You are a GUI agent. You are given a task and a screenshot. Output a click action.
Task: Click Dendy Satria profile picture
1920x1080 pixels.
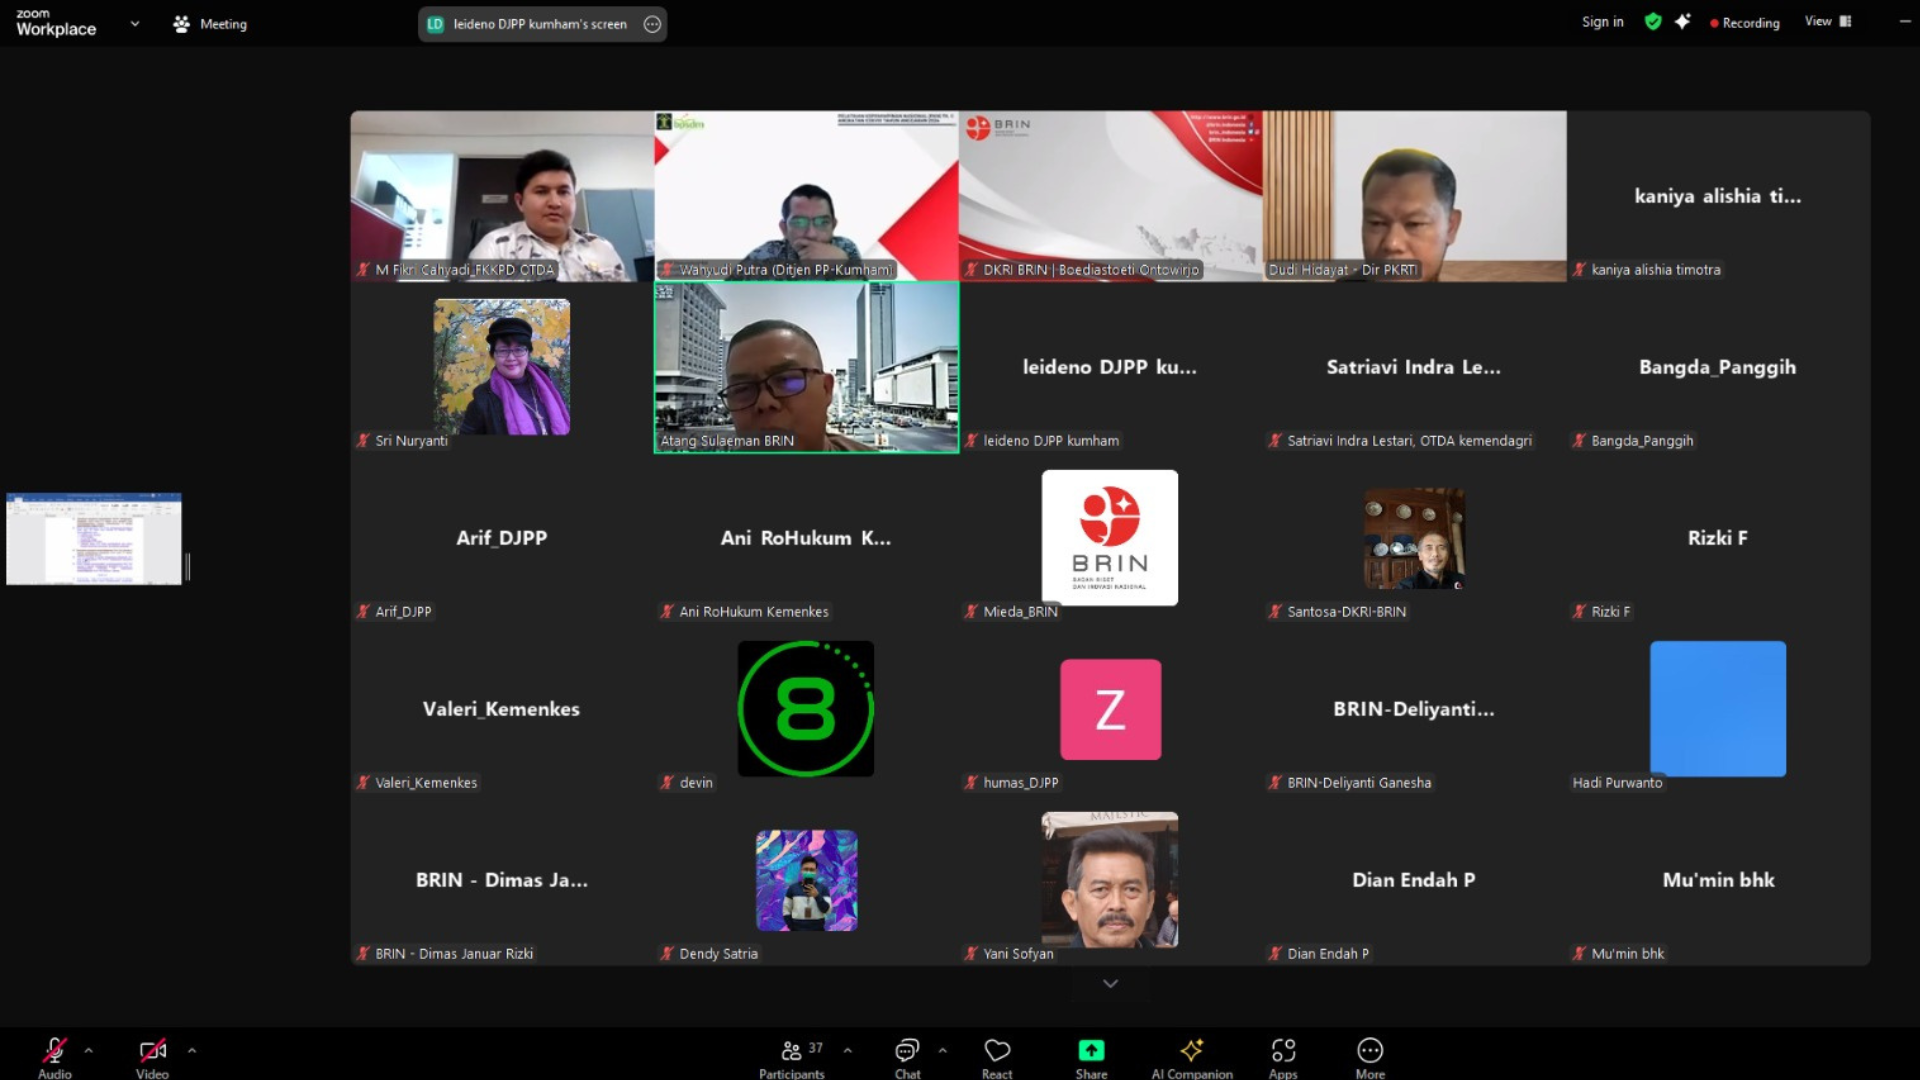(806, 880)
